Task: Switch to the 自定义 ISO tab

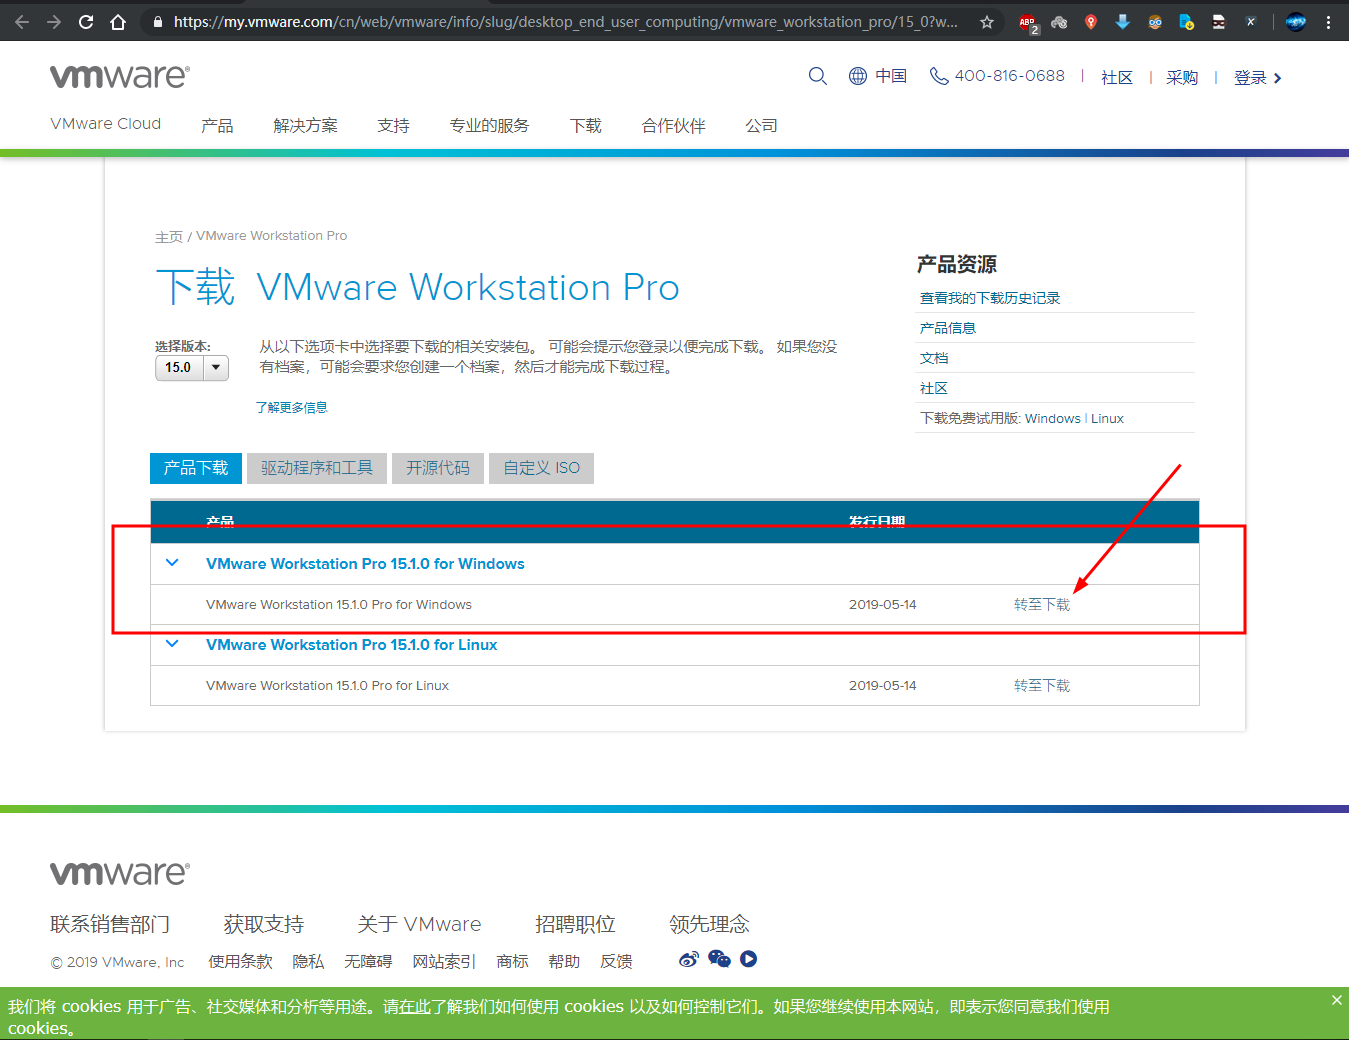Action: 541,468
